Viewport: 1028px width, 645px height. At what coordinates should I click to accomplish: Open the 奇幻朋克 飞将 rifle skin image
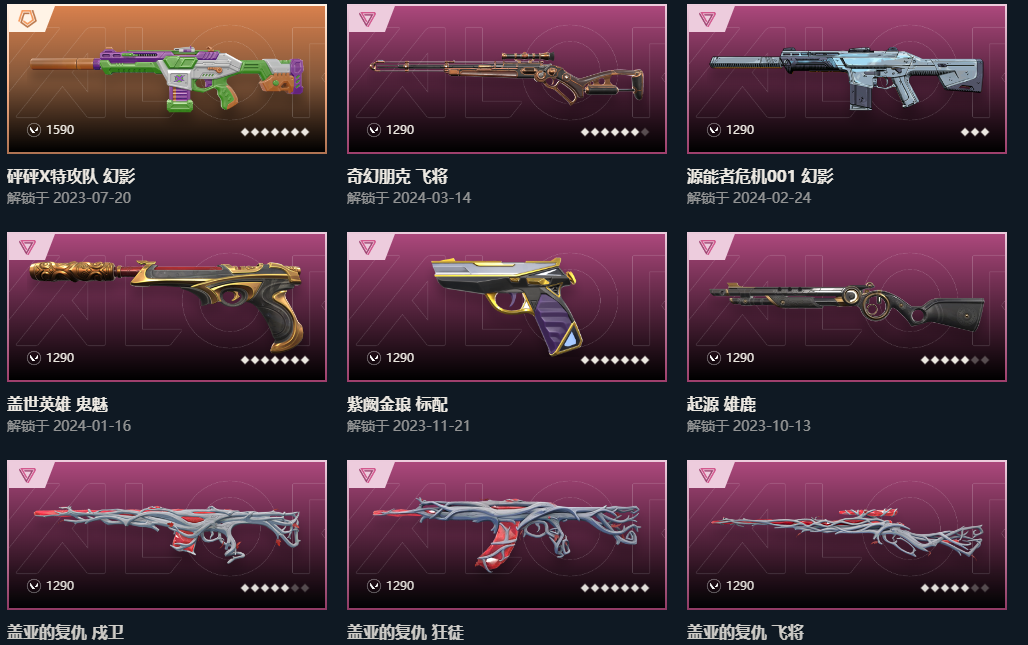[x=506, y=77]
